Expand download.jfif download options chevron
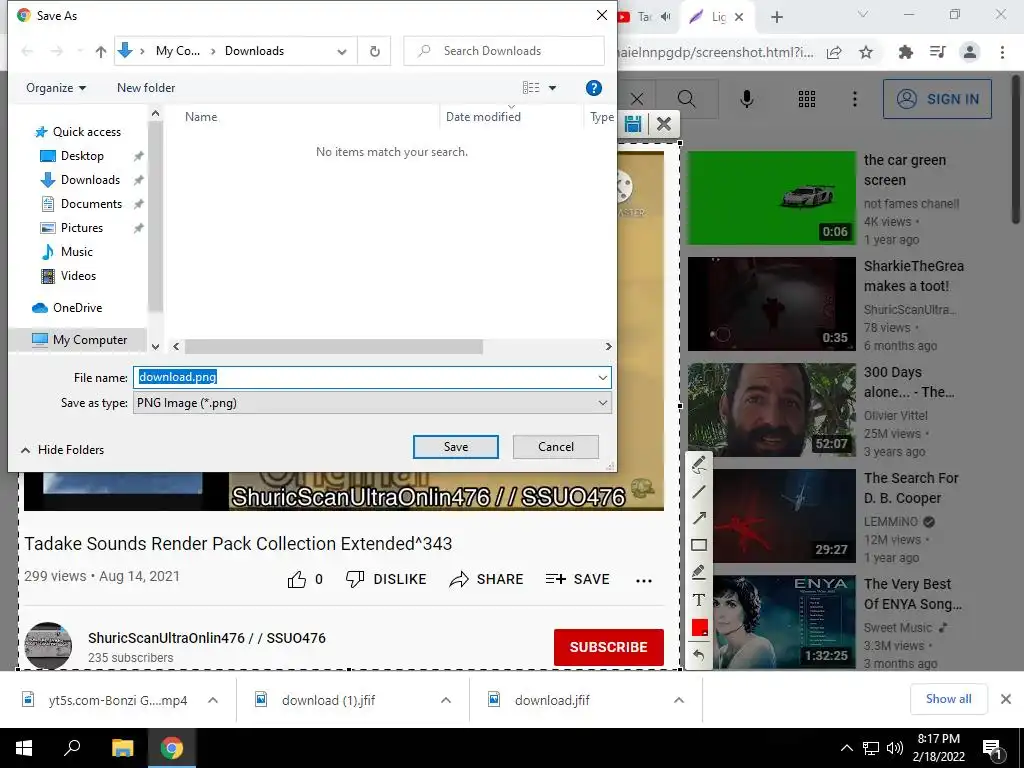Screen dimensions: 1024x768 tap(679, 700)
